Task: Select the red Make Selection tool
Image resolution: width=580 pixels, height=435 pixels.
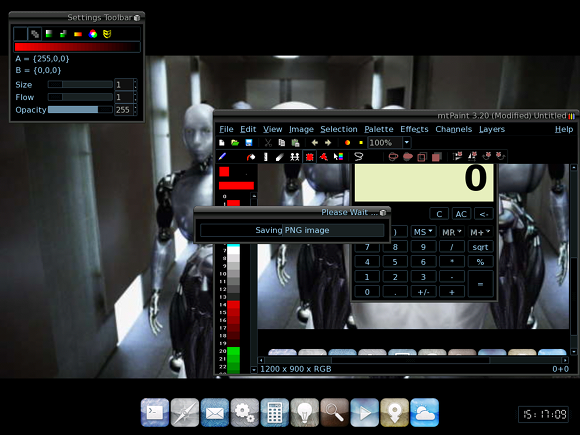Action: tap(309, 157)
